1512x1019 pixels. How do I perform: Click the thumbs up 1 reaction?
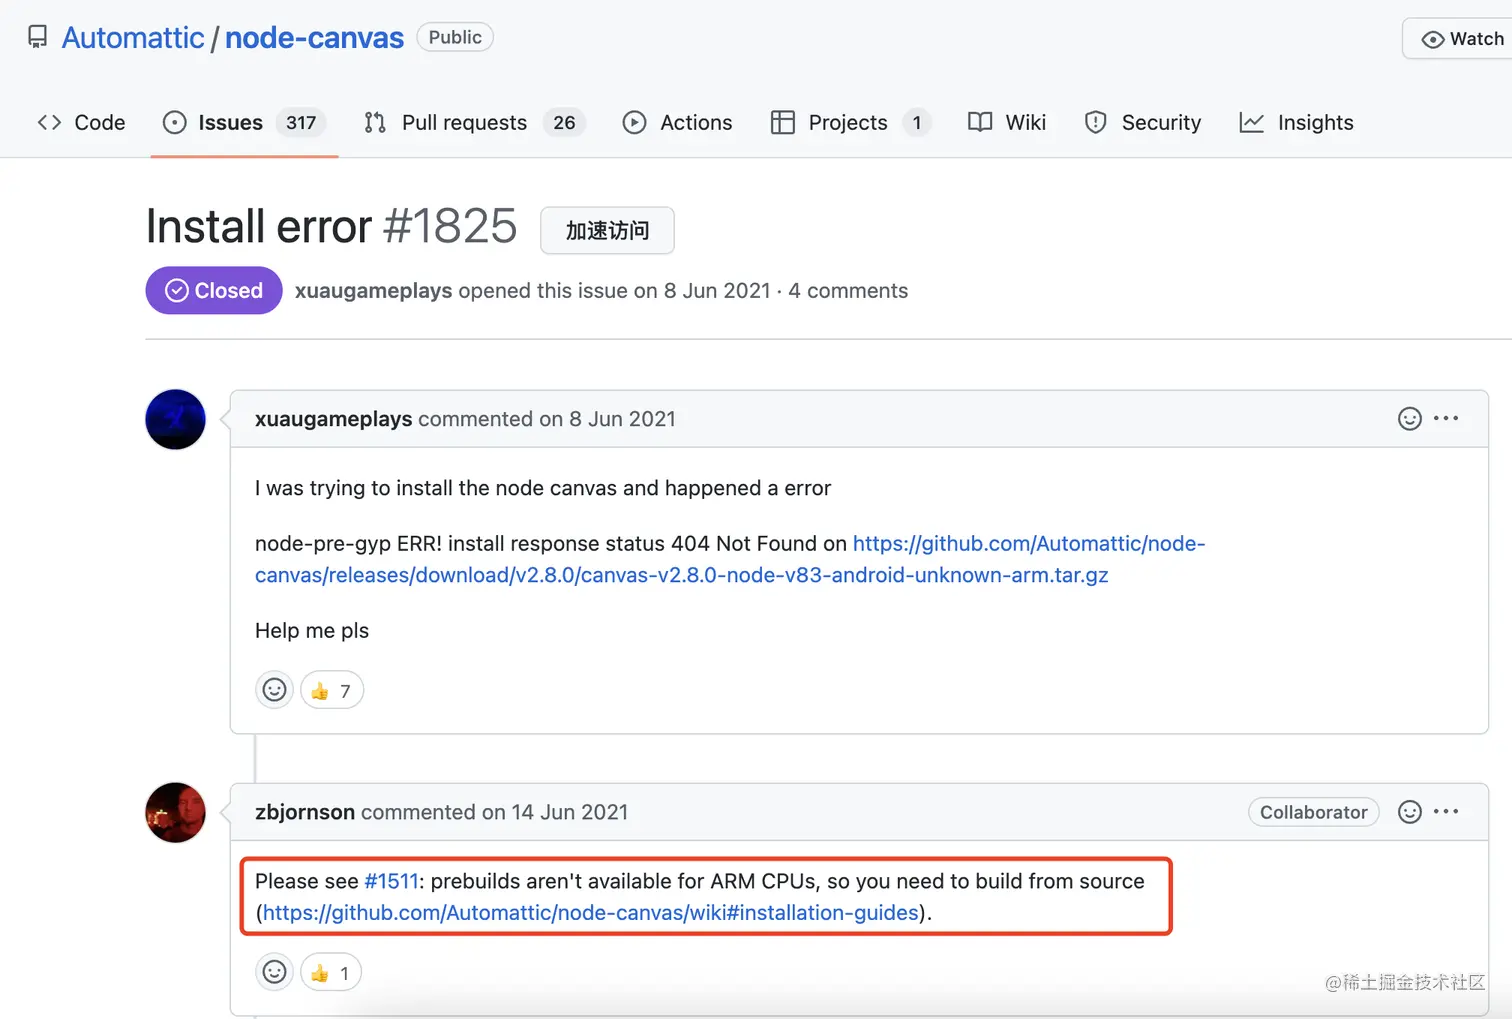click(x=331, y=972)
